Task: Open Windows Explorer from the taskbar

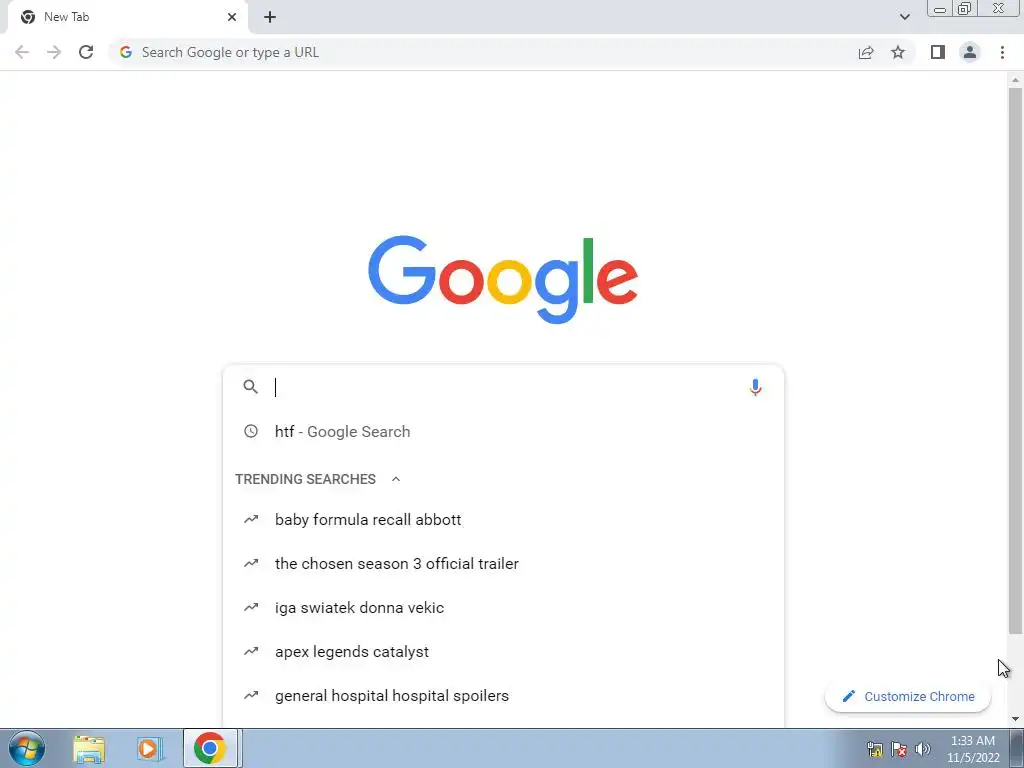Action: tap(89, 748)
